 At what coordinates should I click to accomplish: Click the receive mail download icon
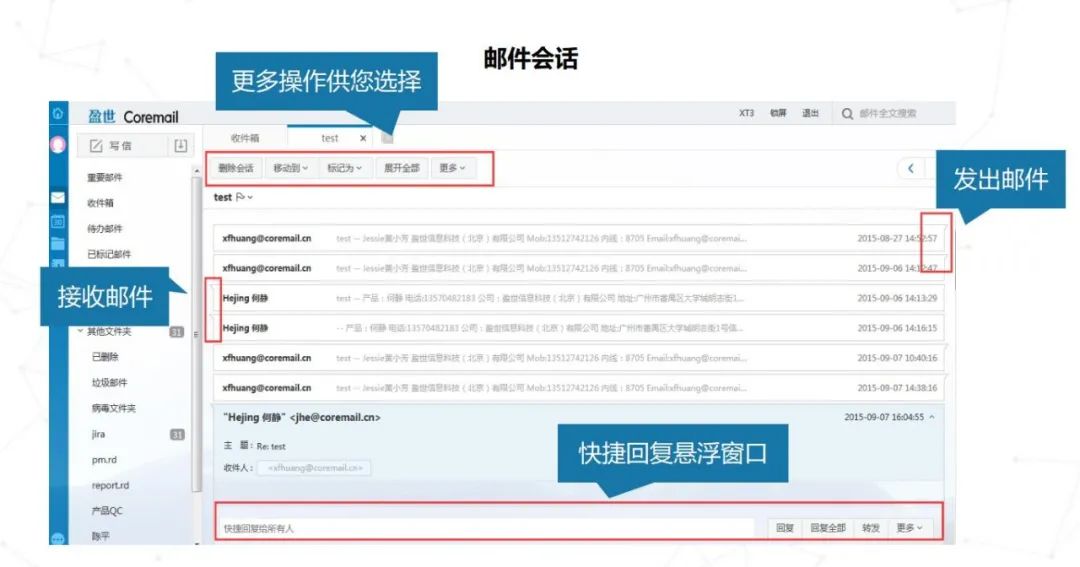180,146
